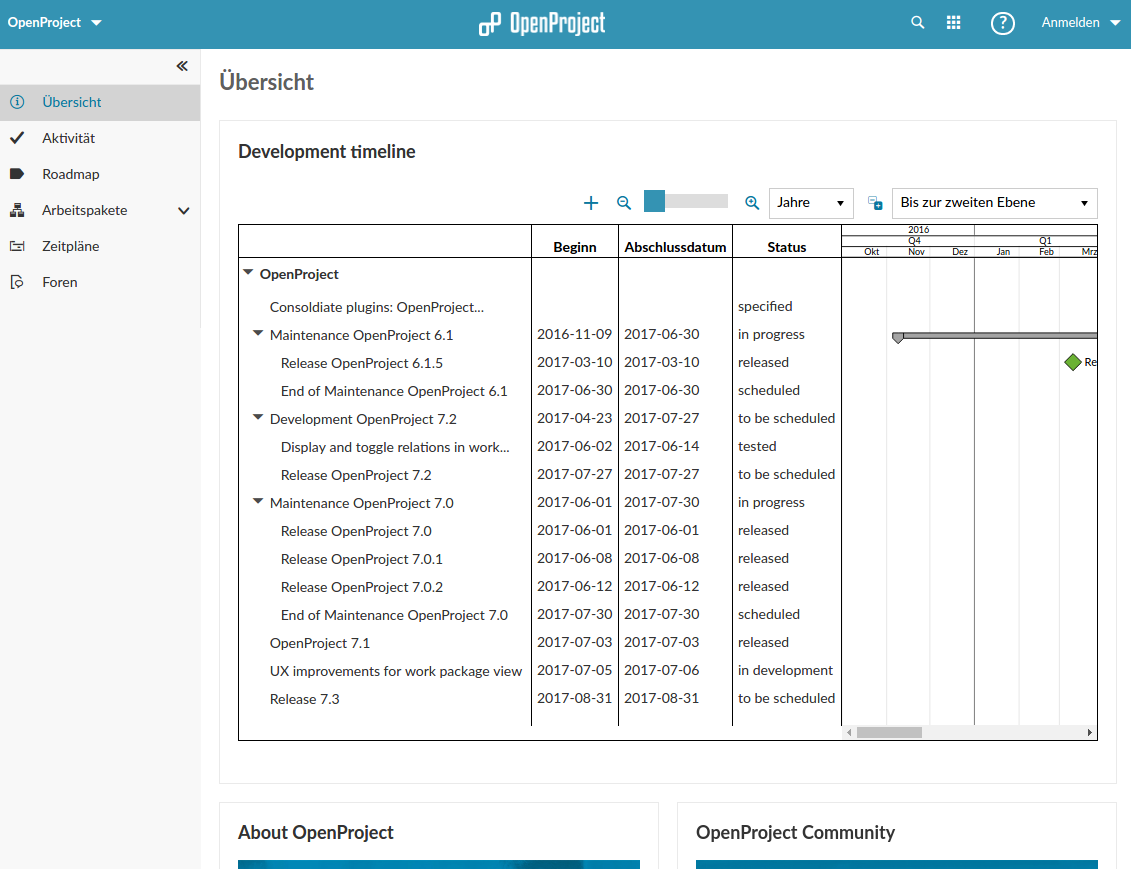Click the timeline scrollbar right arrow
Image resolution: width=1131 pixels, height=869 pixels.
[x=1090, y=733]
